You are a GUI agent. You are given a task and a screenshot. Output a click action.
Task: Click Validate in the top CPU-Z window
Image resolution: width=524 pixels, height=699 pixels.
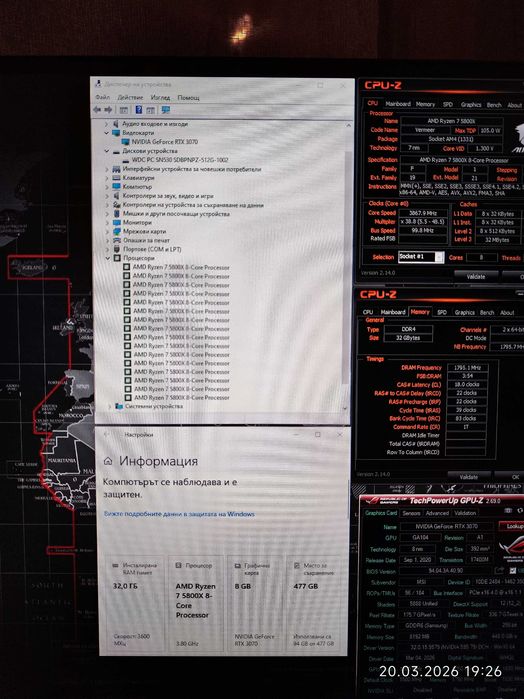point(476,276)
